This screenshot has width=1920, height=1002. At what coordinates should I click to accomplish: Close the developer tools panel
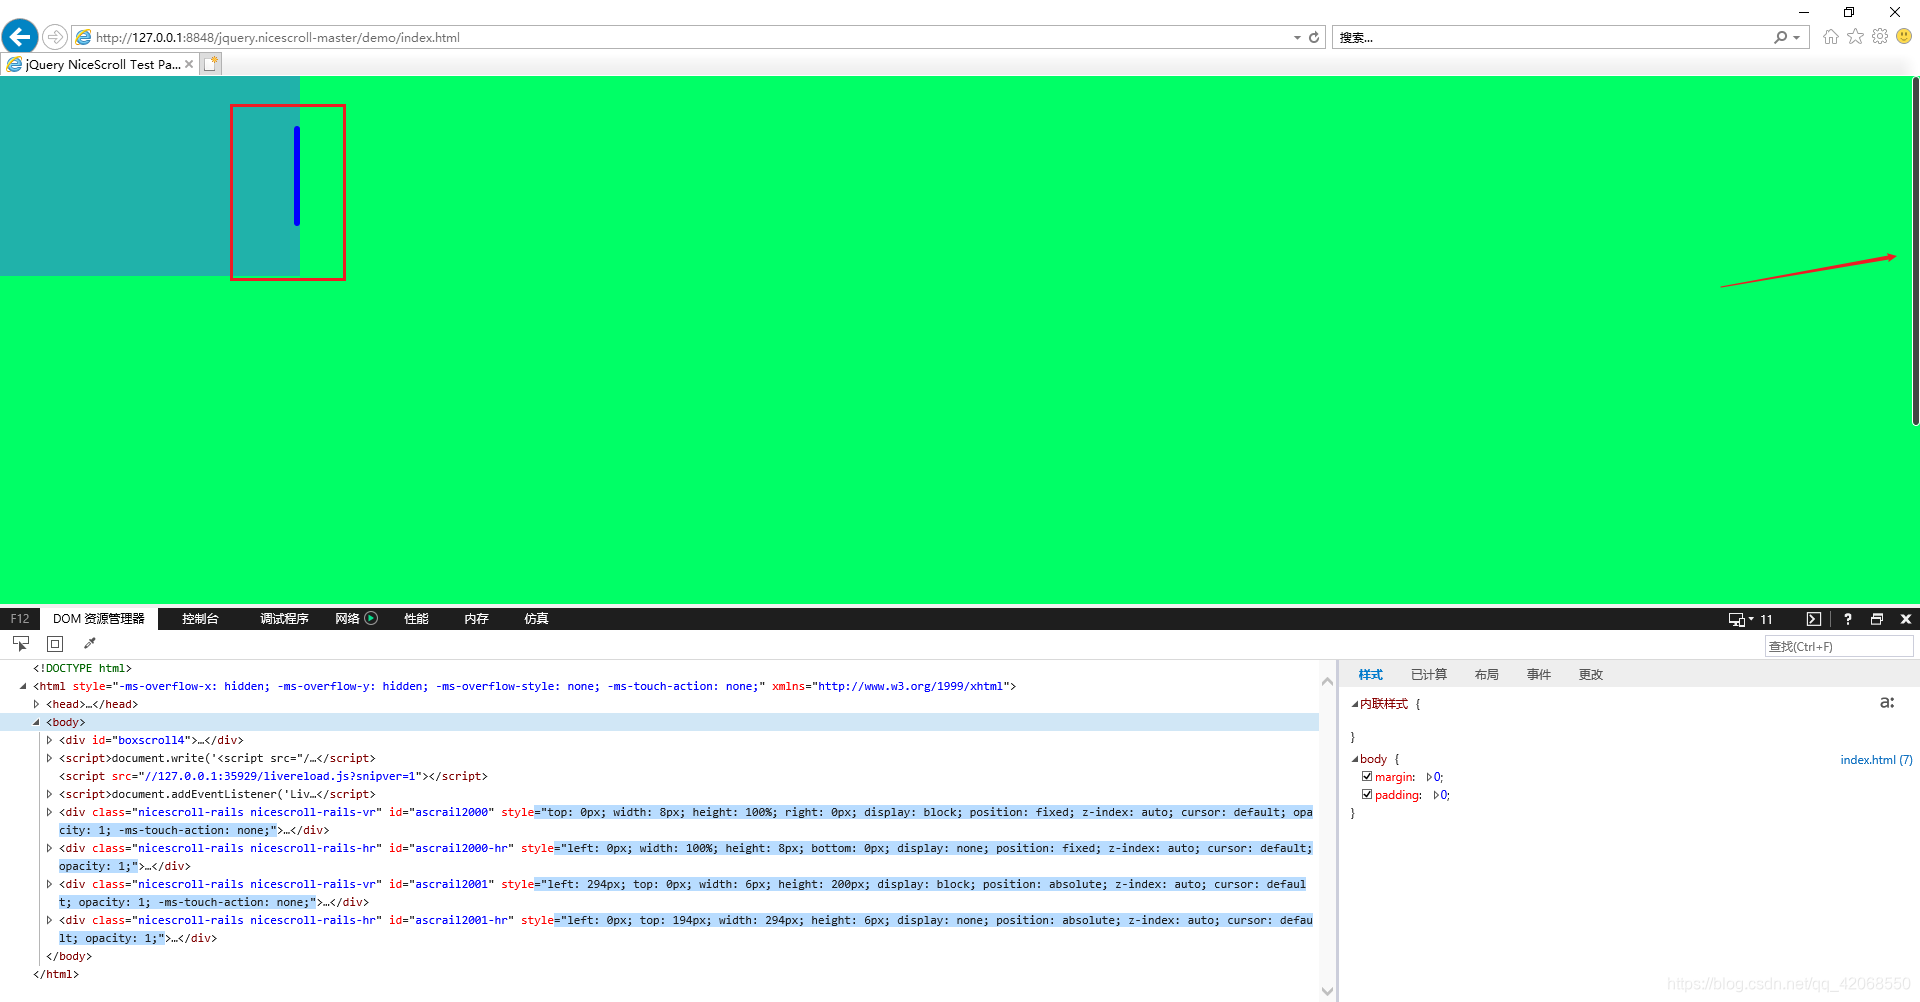pos(1906,619)
